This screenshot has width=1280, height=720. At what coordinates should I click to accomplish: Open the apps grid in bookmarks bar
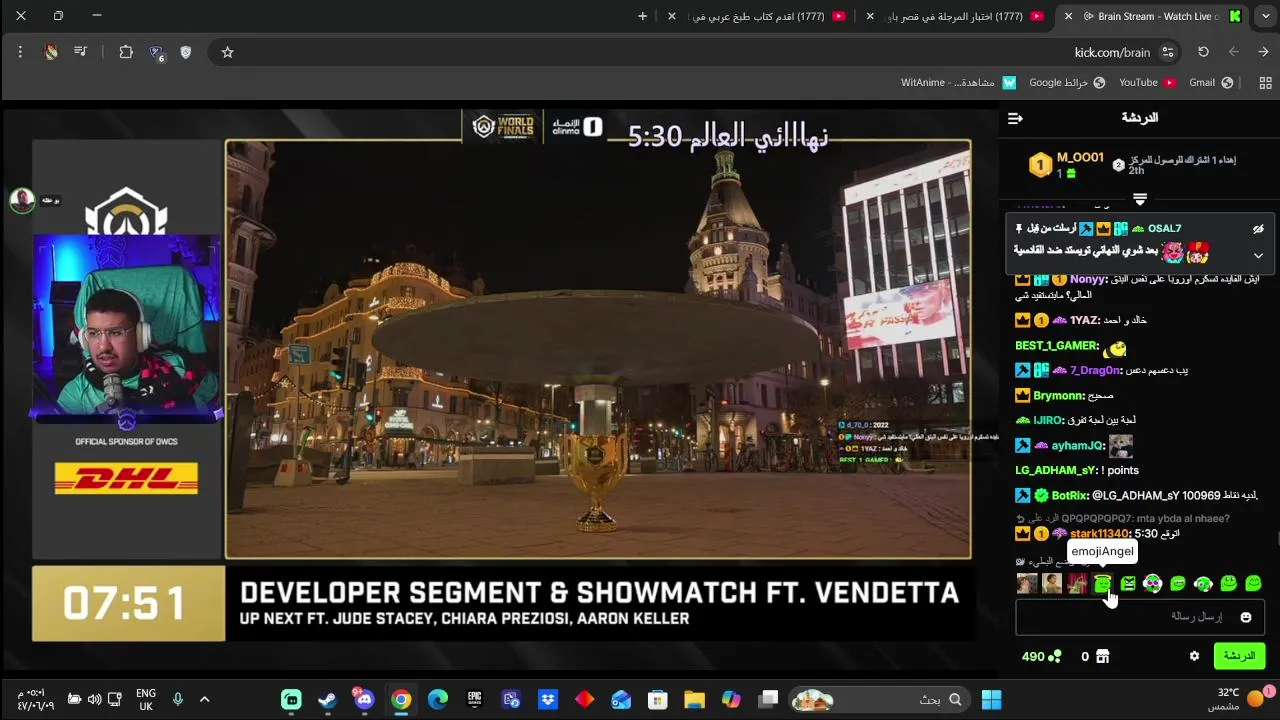pos(1265,83)
